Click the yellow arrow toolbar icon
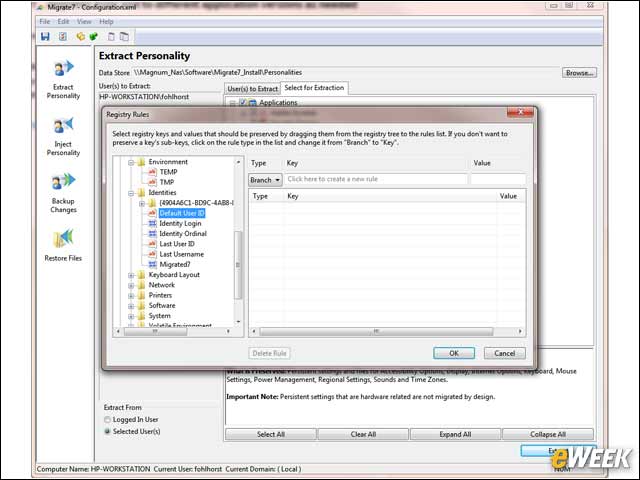This screenshot has height=480, width=640. coord(80,36)
